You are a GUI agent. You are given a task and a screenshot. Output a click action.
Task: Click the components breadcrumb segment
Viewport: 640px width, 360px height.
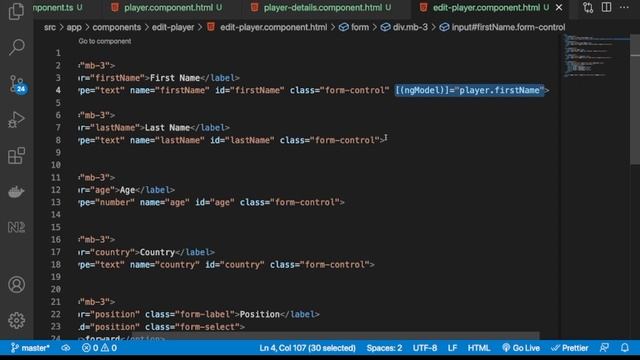coord(116,27)
